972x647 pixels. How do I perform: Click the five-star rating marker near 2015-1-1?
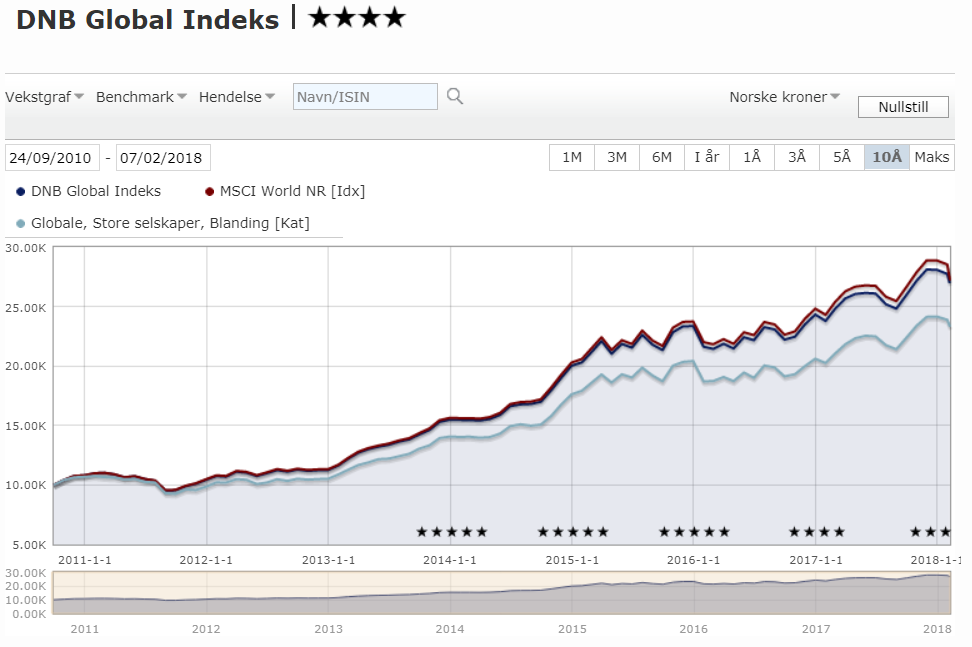[573, 532]
